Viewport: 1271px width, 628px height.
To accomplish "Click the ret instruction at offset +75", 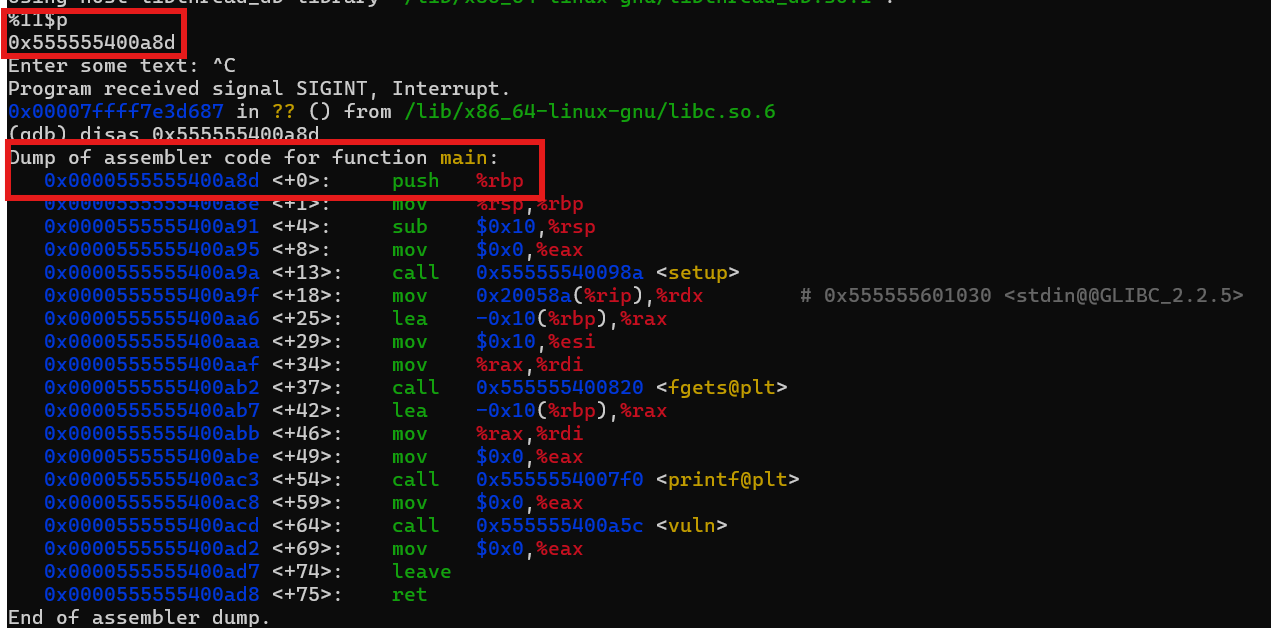I will pyautogui.click(x=409, y=594).
